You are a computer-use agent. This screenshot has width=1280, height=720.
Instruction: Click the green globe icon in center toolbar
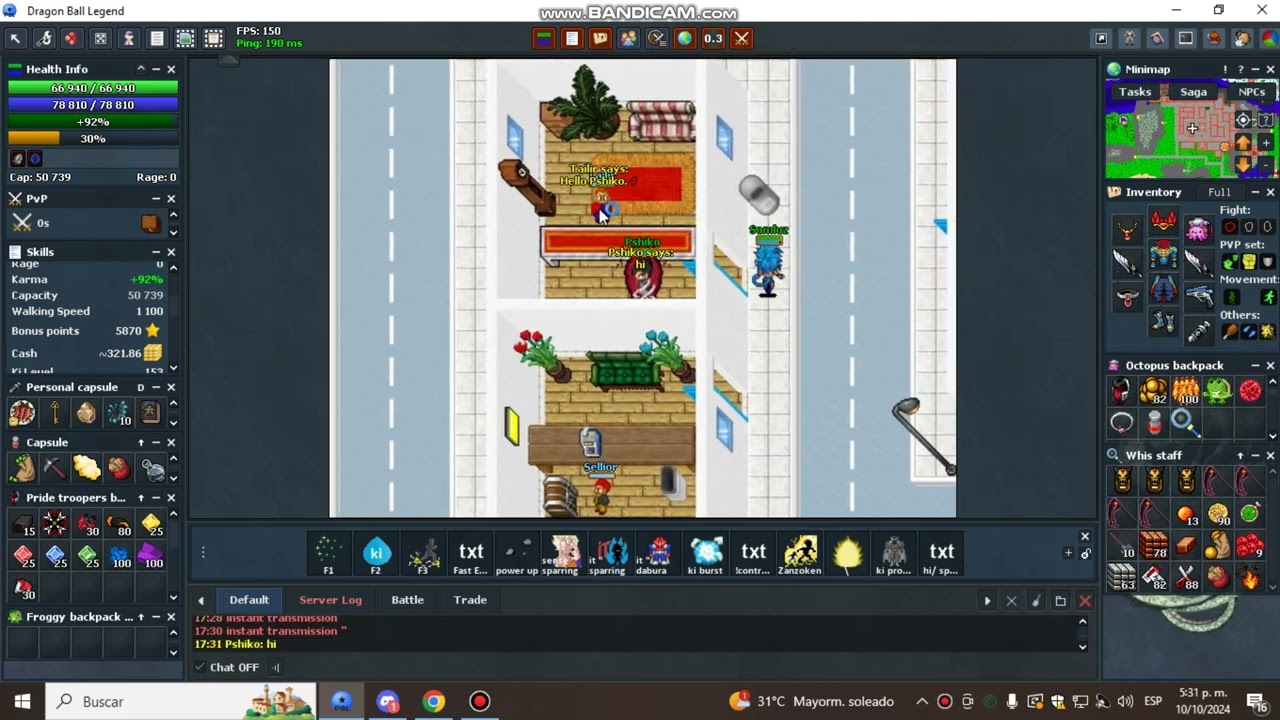(x=685, y=39)
